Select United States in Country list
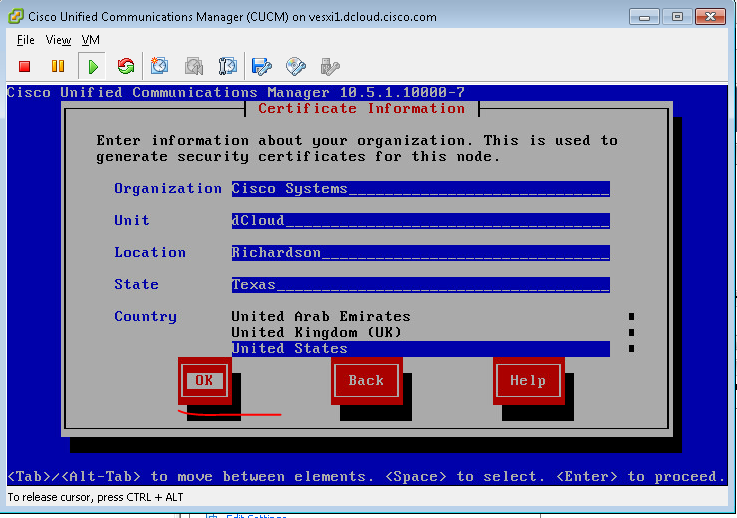The height and width of the screenshot is (518, 737). pos(421,349)
